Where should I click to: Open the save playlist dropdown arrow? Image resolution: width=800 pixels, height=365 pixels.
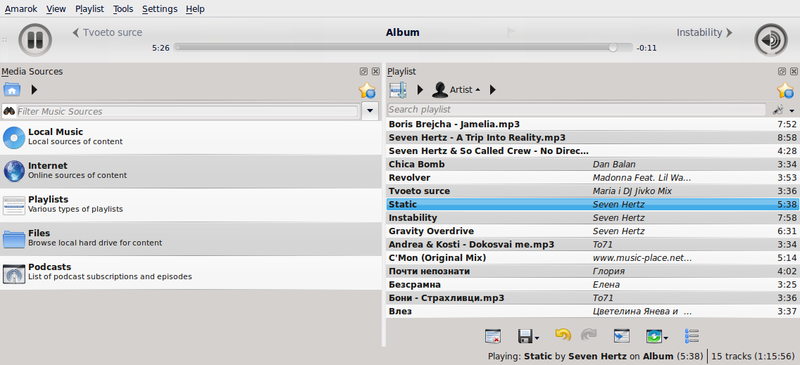(537, 337)
